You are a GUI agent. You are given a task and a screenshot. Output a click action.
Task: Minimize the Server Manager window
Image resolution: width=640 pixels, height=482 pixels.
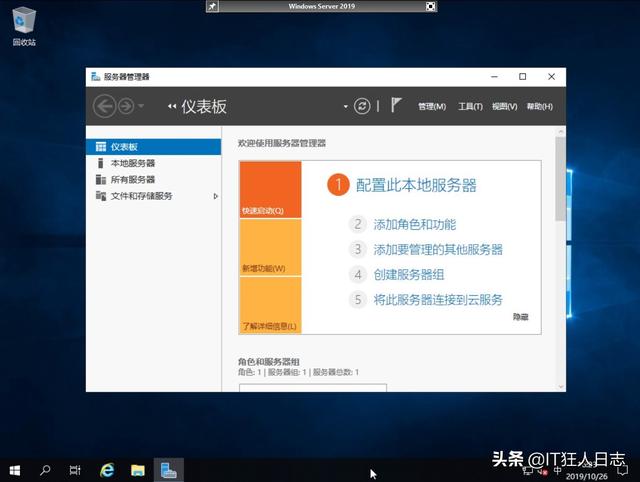pyautogui.click(x=494, y=77)
